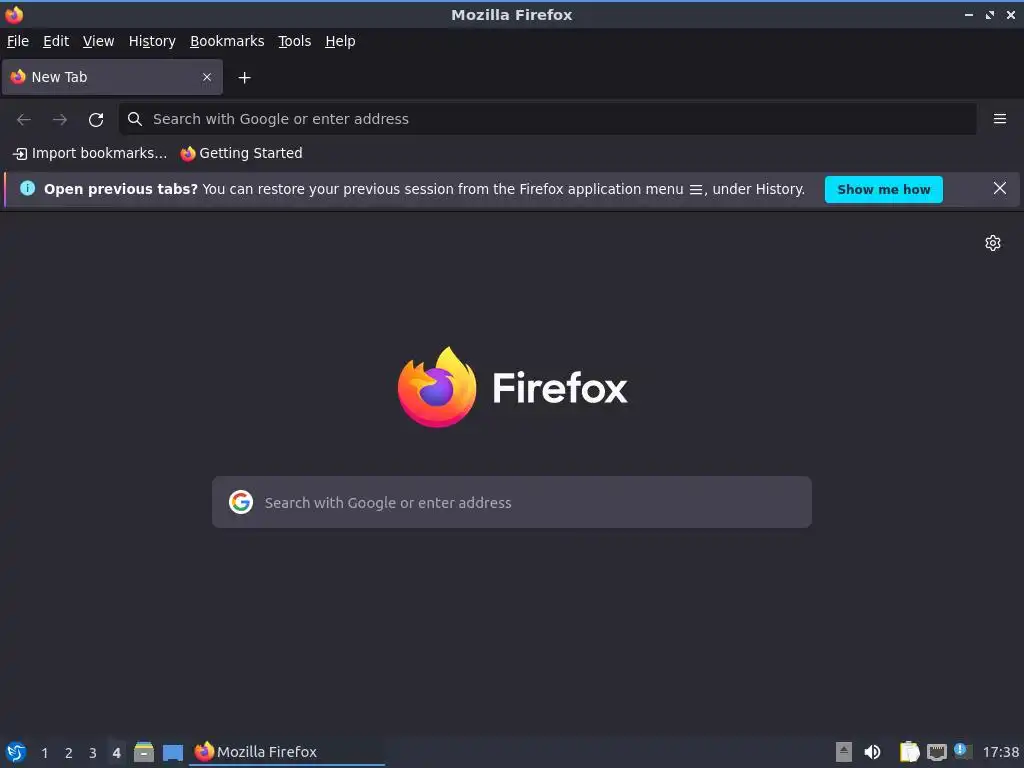This screenshot has width=1024, height=768.
Task: Open the volume control tray icon
Action: click(872, 752)
